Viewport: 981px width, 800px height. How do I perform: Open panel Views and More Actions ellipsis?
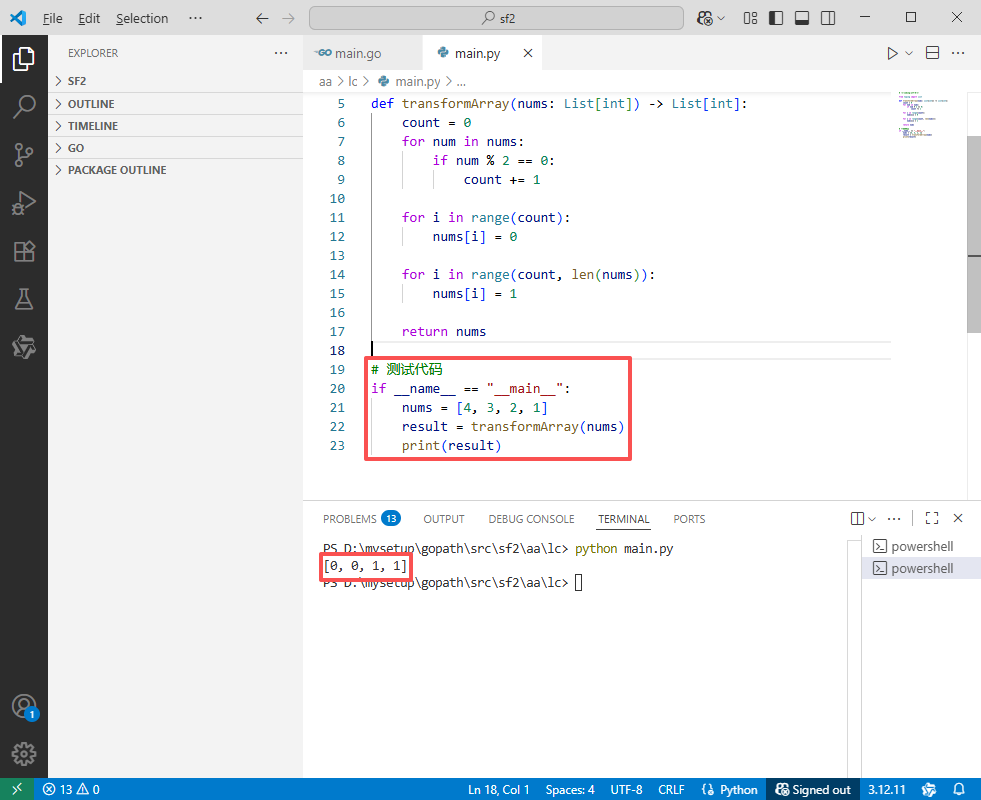tap(894, 518)
